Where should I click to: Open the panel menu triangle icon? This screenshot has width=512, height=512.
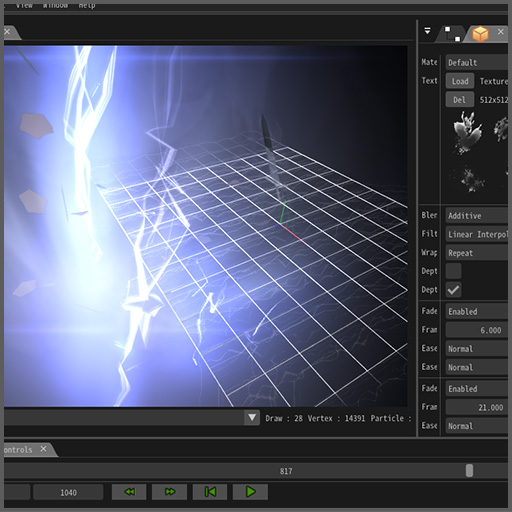(x=427, y=31)
